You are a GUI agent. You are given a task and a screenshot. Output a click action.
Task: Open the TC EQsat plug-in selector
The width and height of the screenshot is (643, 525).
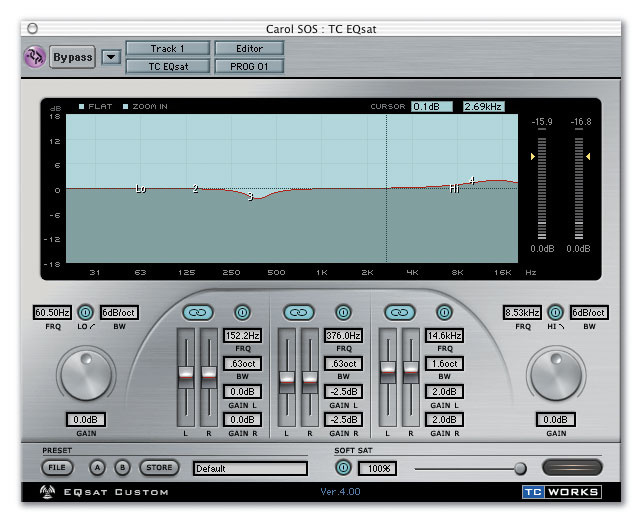pyautogui.click(x=167, y=66)
